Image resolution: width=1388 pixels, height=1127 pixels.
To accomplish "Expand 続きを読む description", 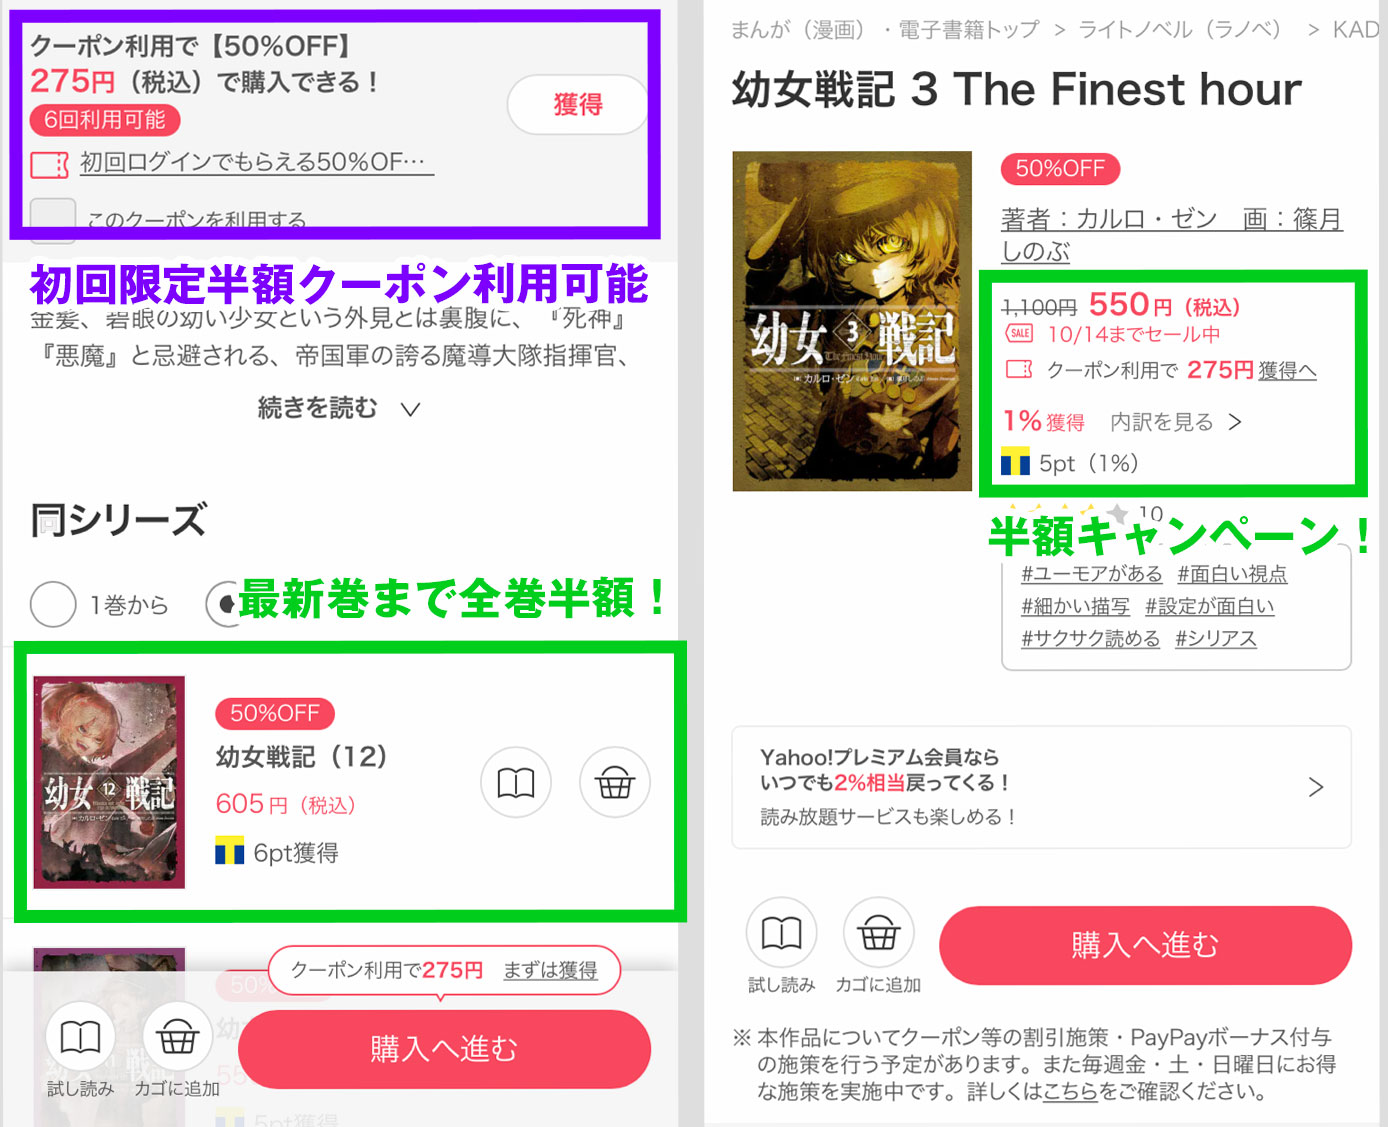I will 338,408.
